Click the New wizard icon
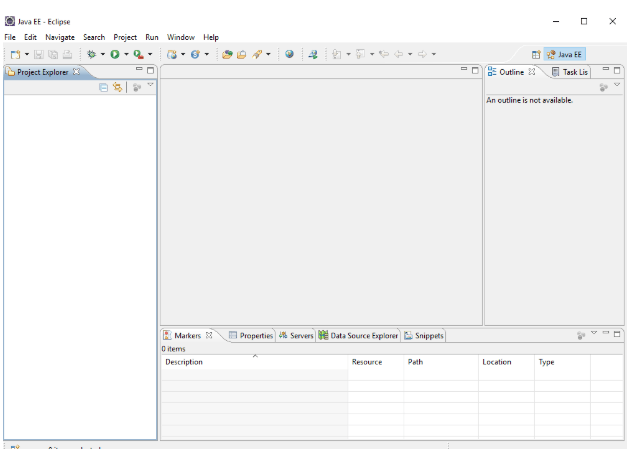 pyautogui.click(x=15, y=54)
